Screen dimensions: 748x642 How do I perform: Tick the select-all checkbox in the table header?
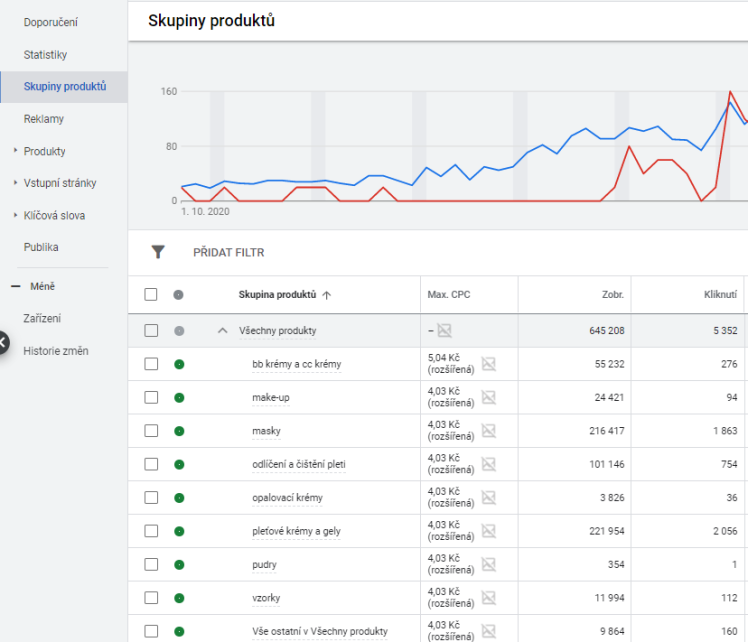coord(151,294)
